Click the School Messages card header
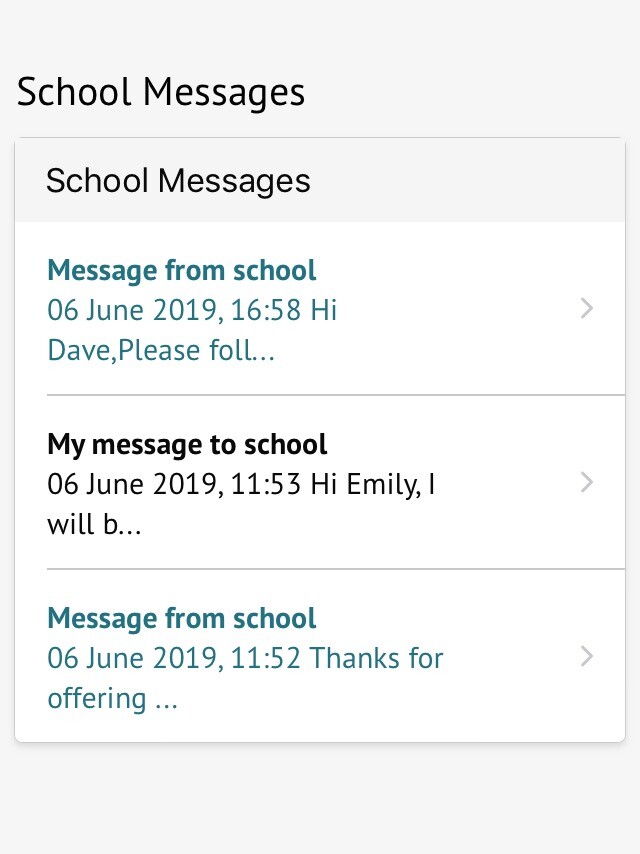 point(178,181)
